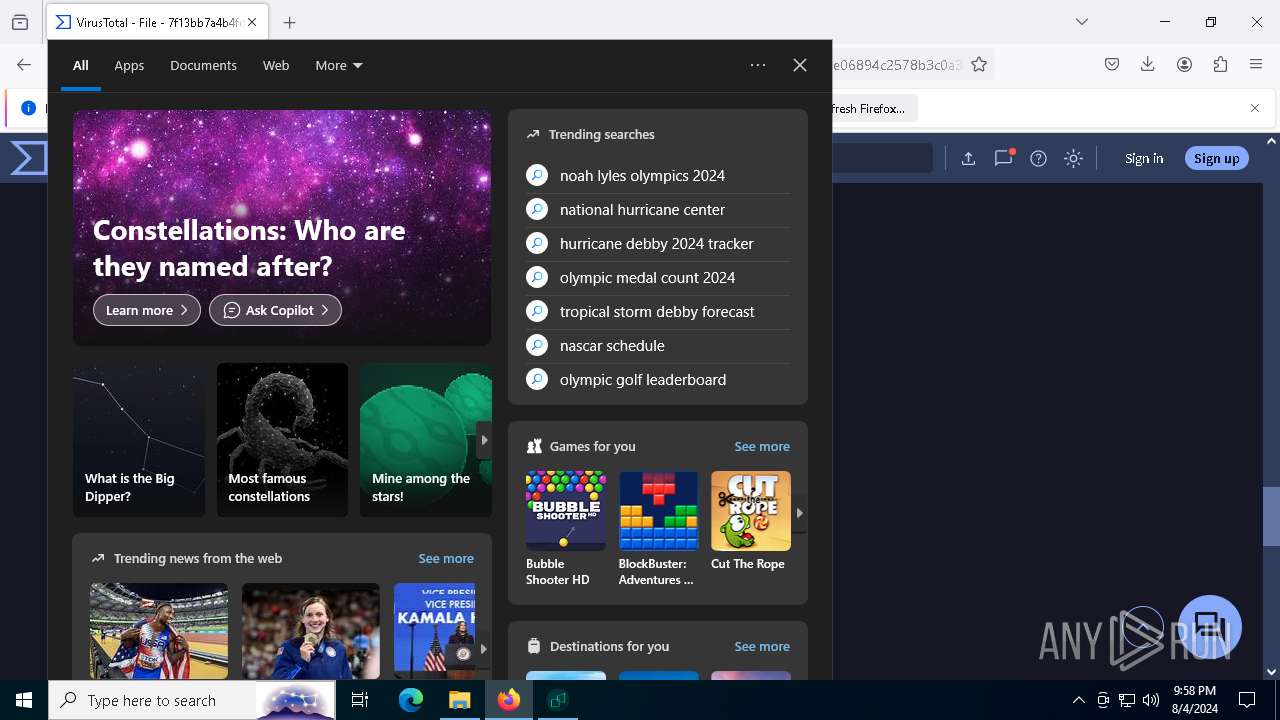The width and height of the screenshot is (1280, 720).
Task: Open the athlete with flag news thumbnail
Action: click(159, 631)
